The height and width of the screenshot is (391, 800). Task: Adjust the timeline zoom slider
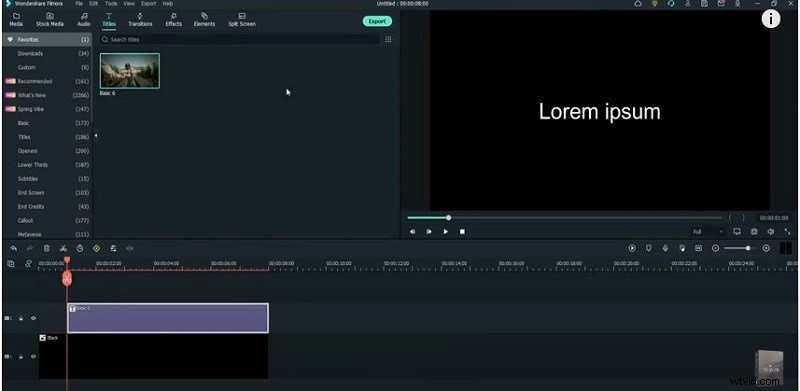coord(740,248)
